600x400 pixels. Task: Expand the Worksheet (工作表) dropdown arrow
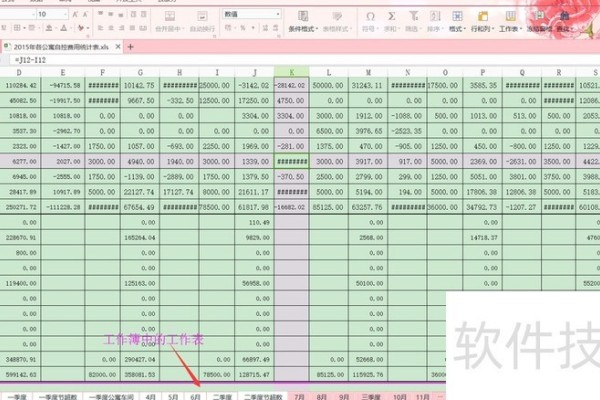coord(520,29)
